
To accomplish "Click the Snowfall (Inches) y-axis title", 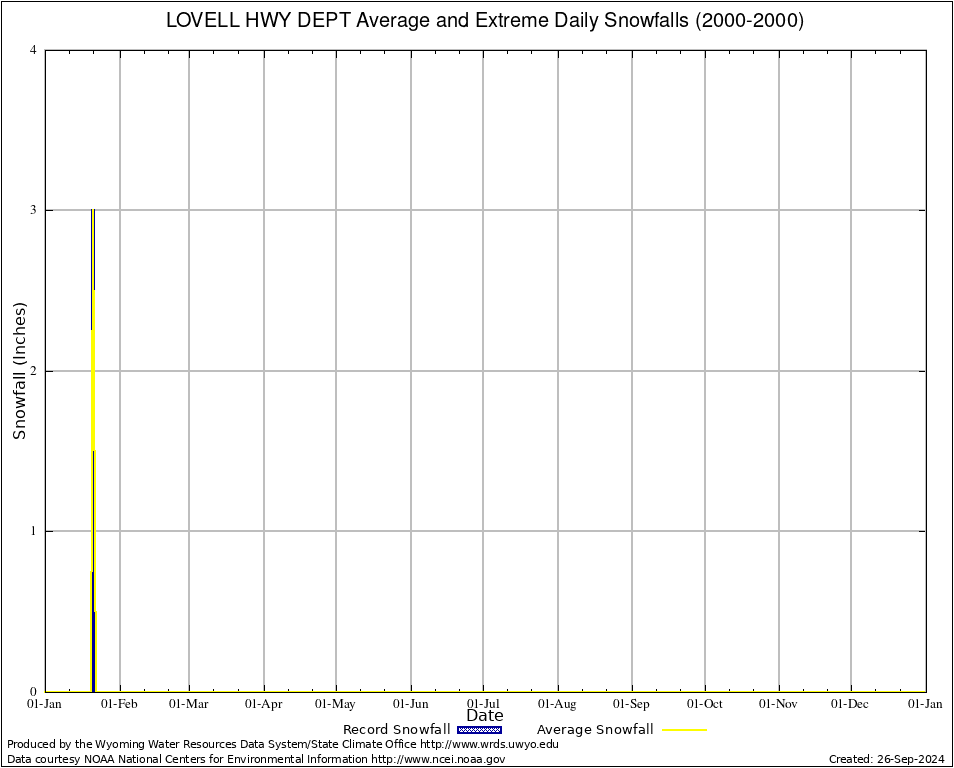I will point(19,370).
